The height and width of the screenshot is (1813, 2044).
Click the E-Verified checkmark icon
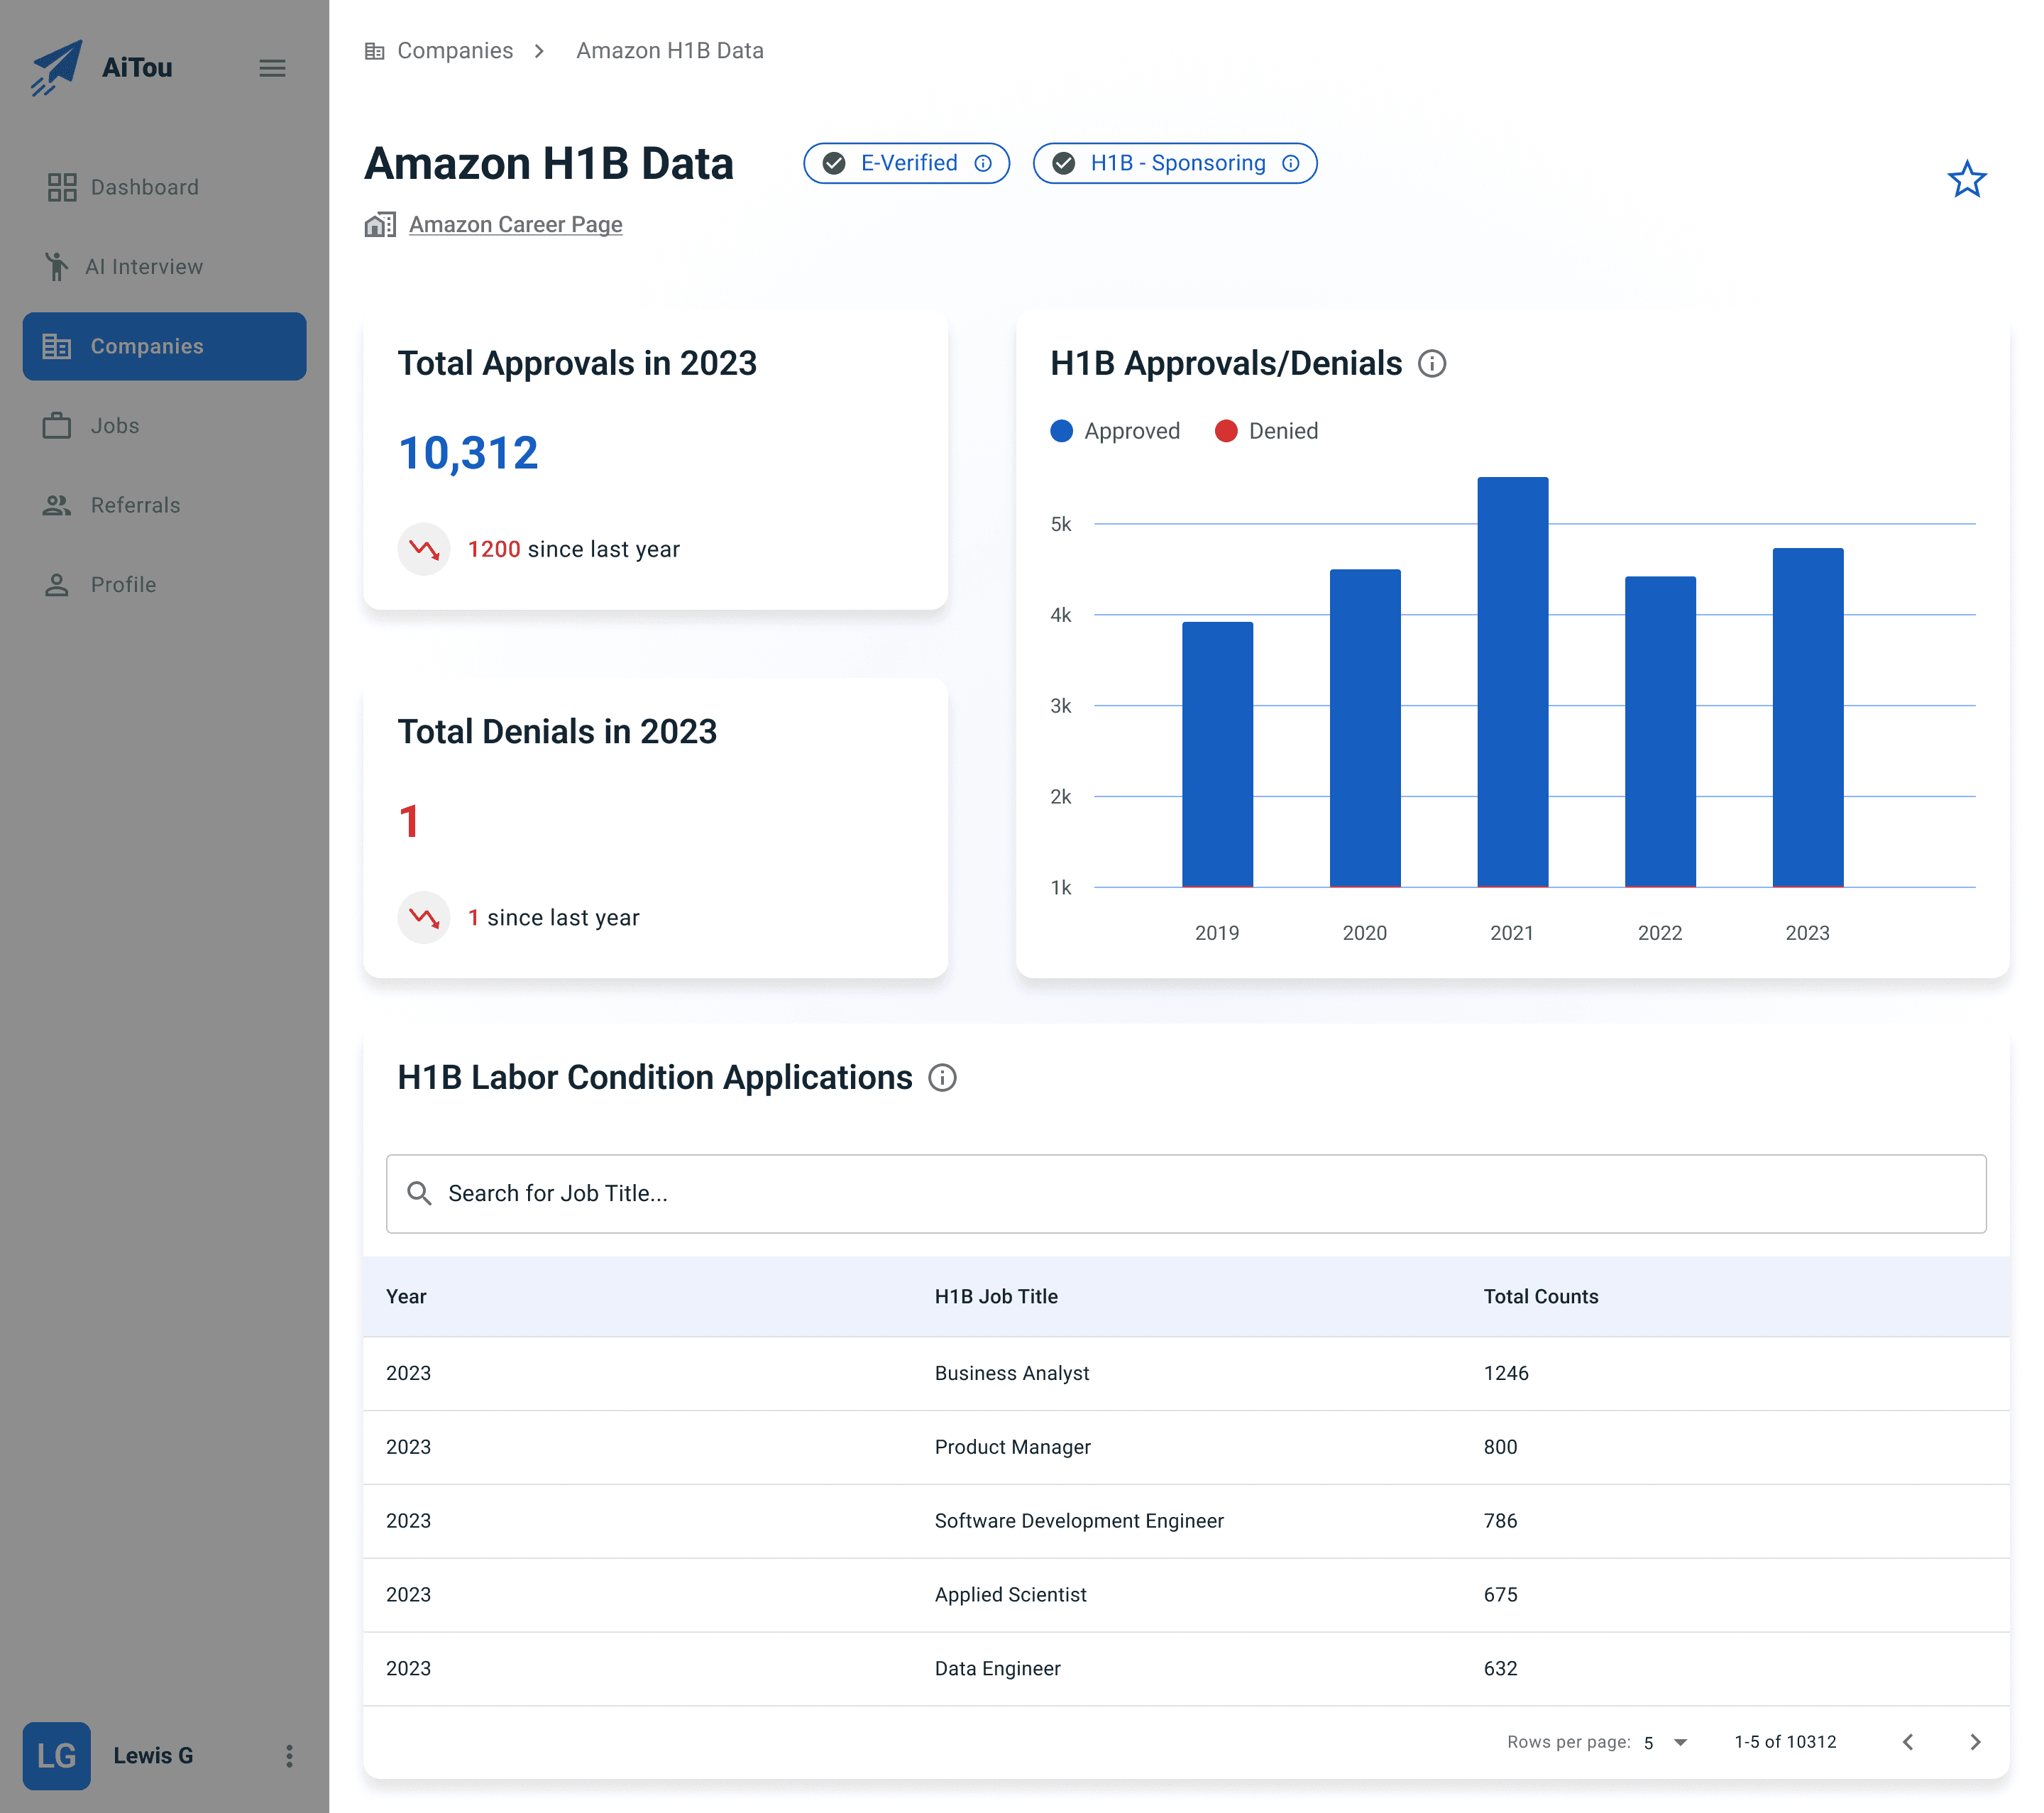(x=834, y=163)
